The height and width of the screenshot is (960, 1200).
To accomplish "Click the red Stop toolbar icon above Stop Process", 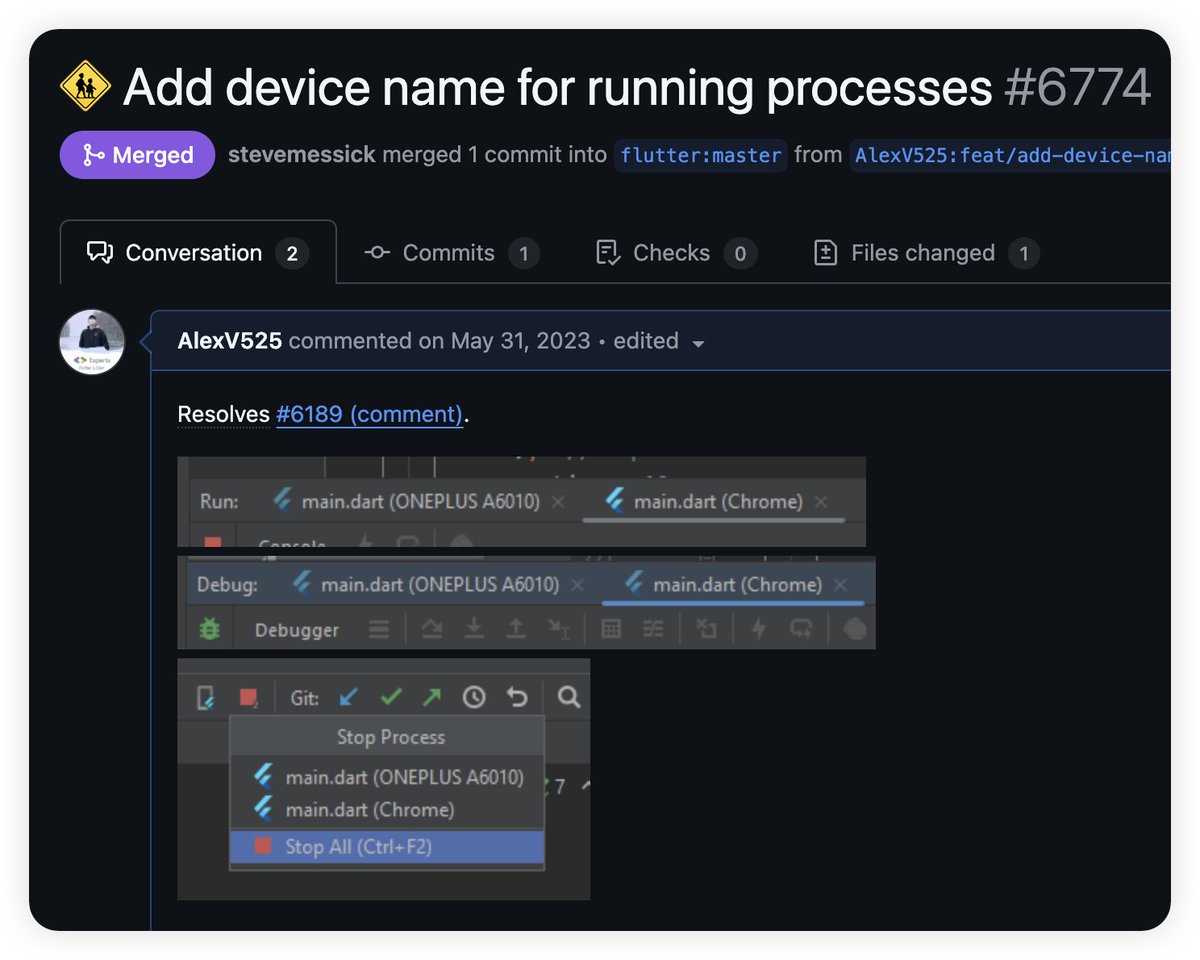I will click(x=248, y=698).
